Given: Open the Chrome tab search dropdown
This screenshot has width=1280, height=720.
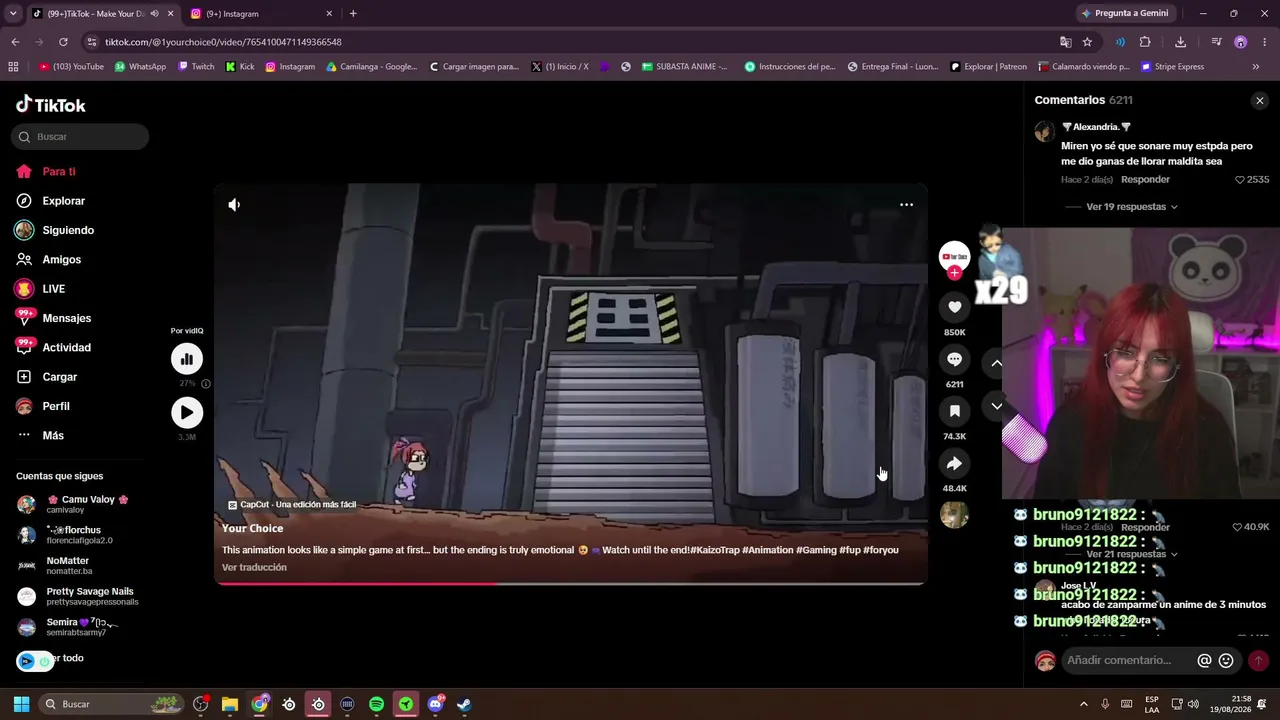Looking at the screenshot, I should click(x=13, y=14).
